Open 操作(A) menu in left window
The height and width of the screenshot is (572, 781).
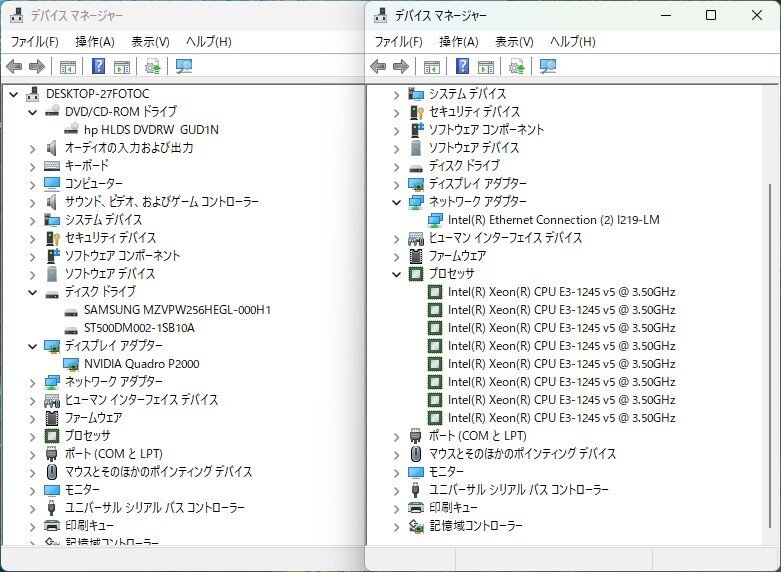95,42
